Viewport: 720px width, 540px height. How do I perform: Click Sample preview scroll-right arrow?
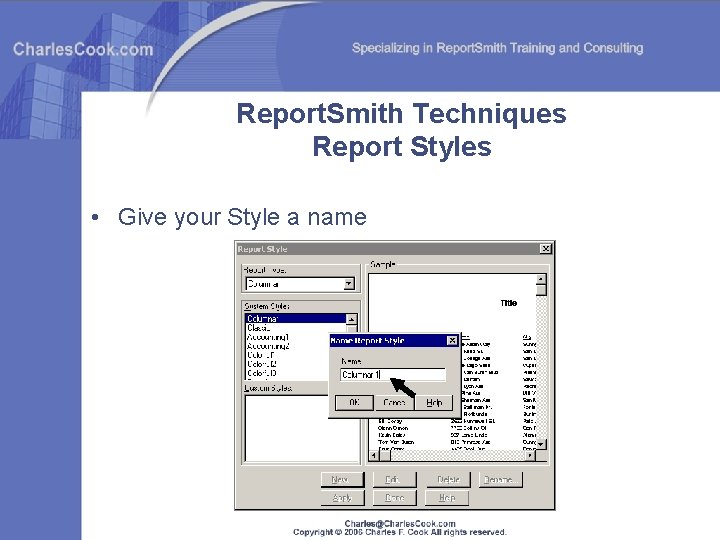530,456
